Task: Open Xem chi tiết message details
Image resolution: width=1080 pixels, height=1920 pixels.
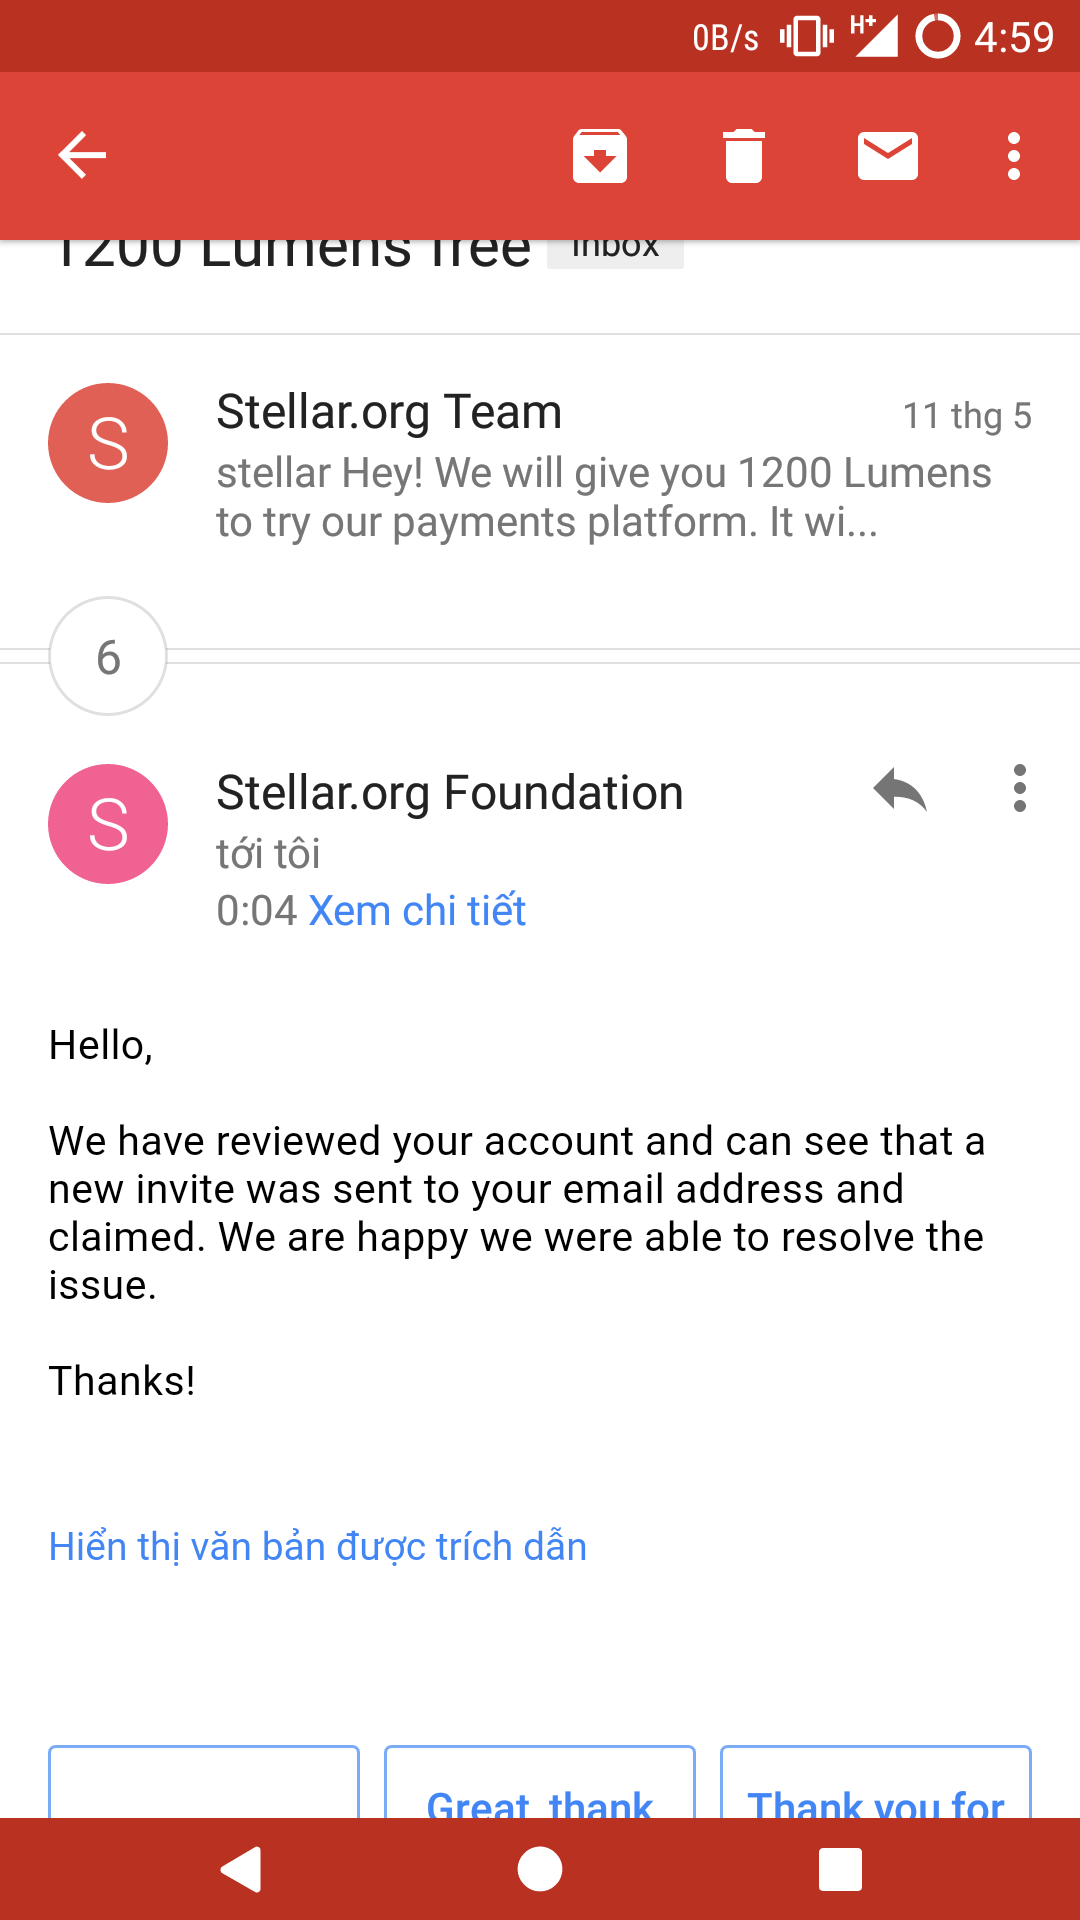Action: (417, 911)
